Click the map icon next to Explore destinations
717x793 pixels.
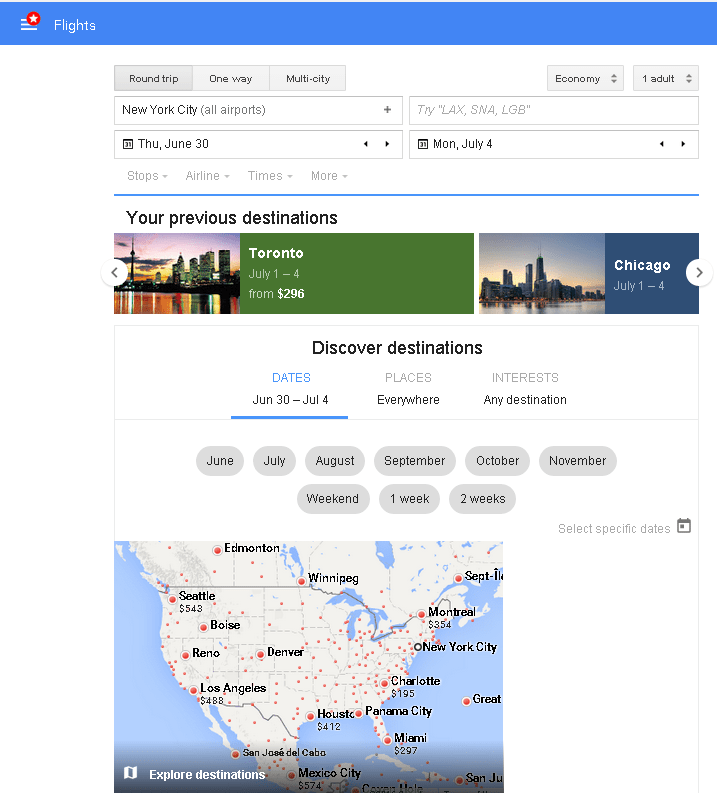click(x=130, y=773)
